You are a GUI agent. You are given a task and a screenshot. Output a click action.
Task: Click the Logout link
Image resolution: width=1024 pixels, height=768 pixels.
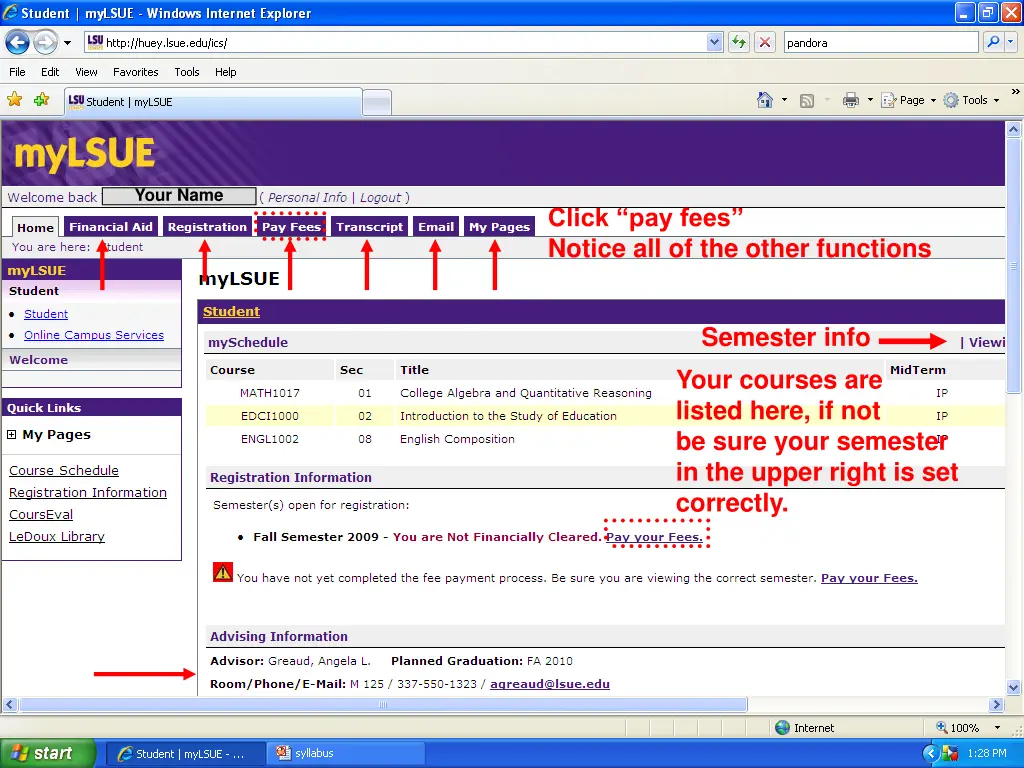point(381,197)
